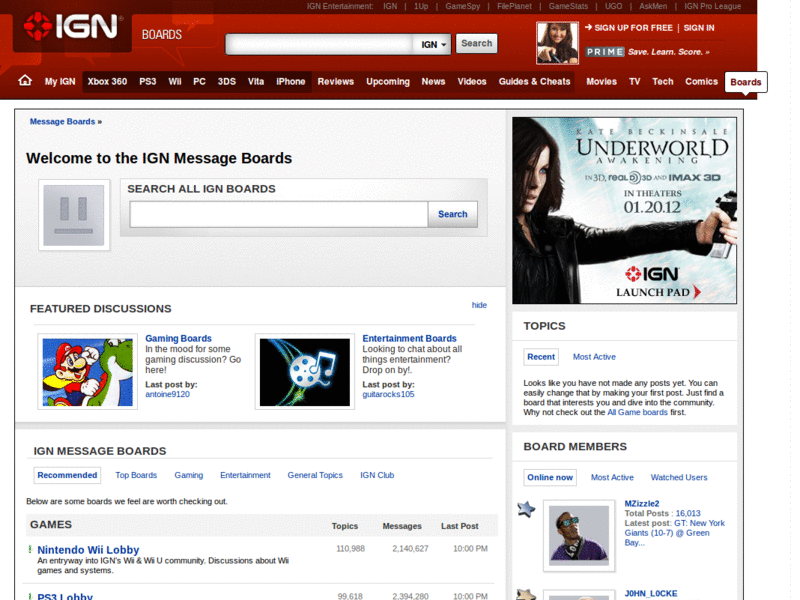Click the star icon beside MZizzle2
Screen dimensions: 800x600
point(526,509)
